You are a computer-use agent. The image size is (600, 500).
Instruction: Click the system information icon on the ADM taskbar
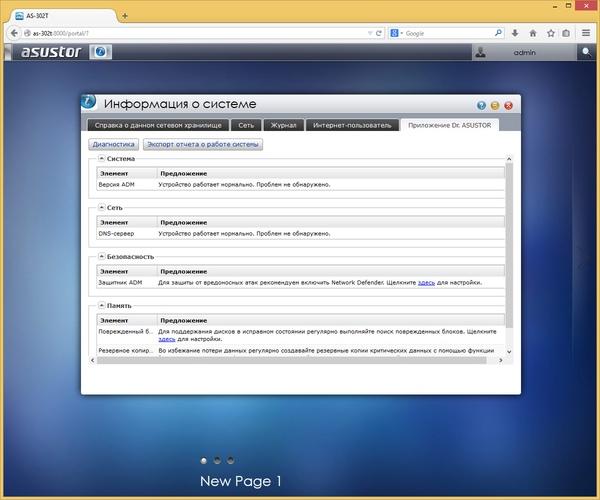pyautogui.click(x=101, y=52)
